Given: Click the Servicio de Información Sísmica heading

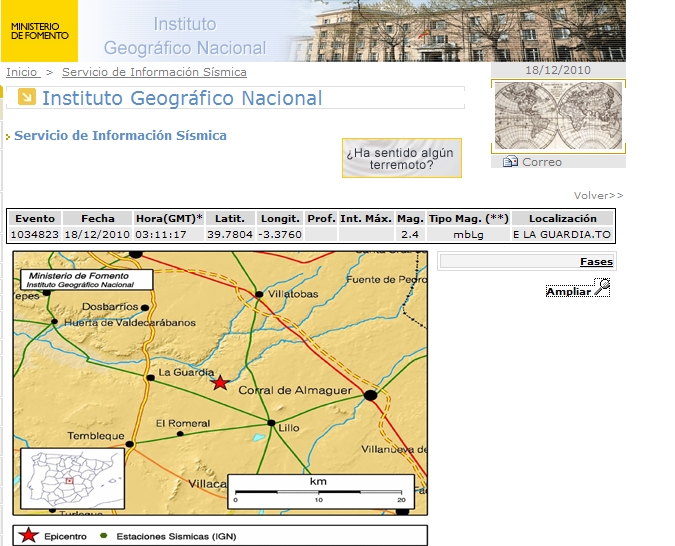Looking at the screenshot, I should (120, 136).
